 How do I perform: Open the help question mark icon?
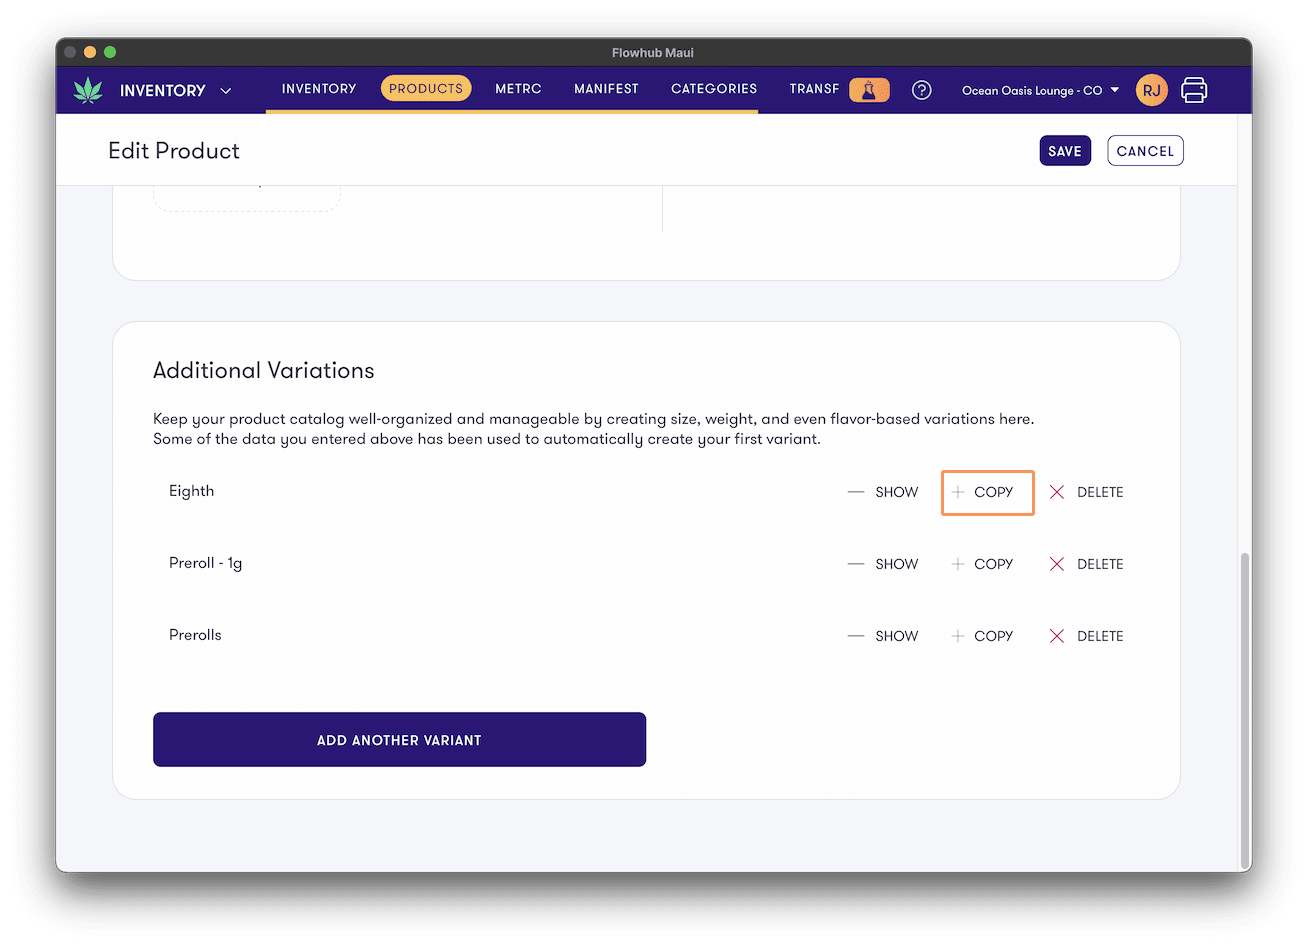(922, 90)
